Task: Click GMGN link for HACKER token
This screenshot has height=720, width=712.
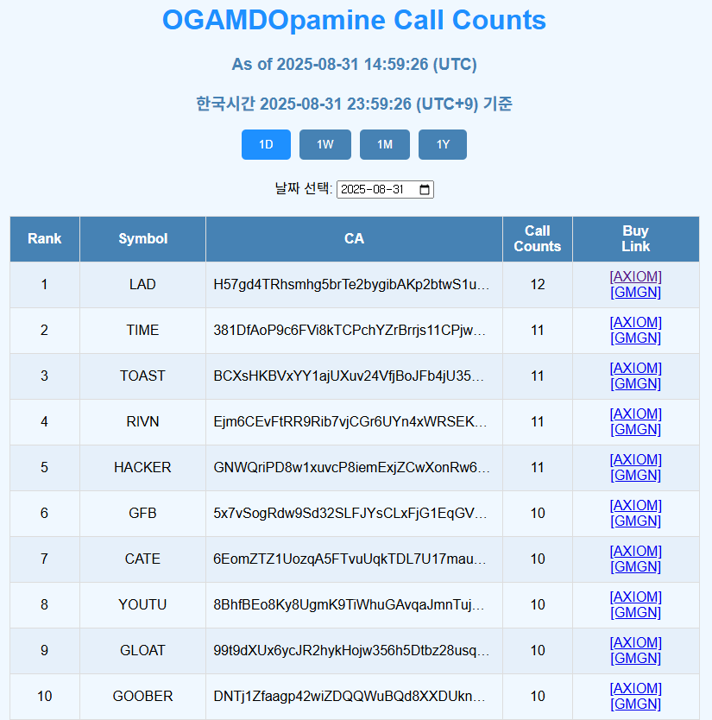Action: [x=635, y=476]
